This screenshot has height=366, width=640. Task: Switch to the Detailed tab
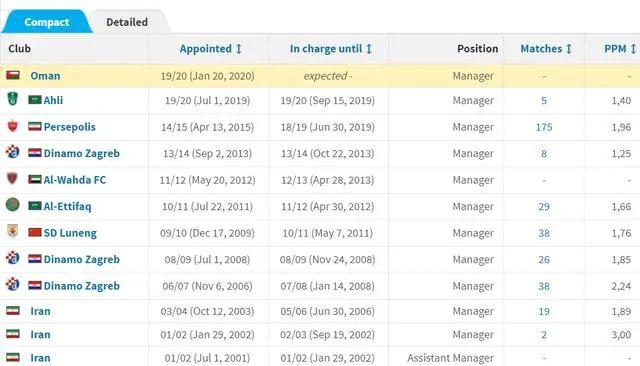point(127,22)
